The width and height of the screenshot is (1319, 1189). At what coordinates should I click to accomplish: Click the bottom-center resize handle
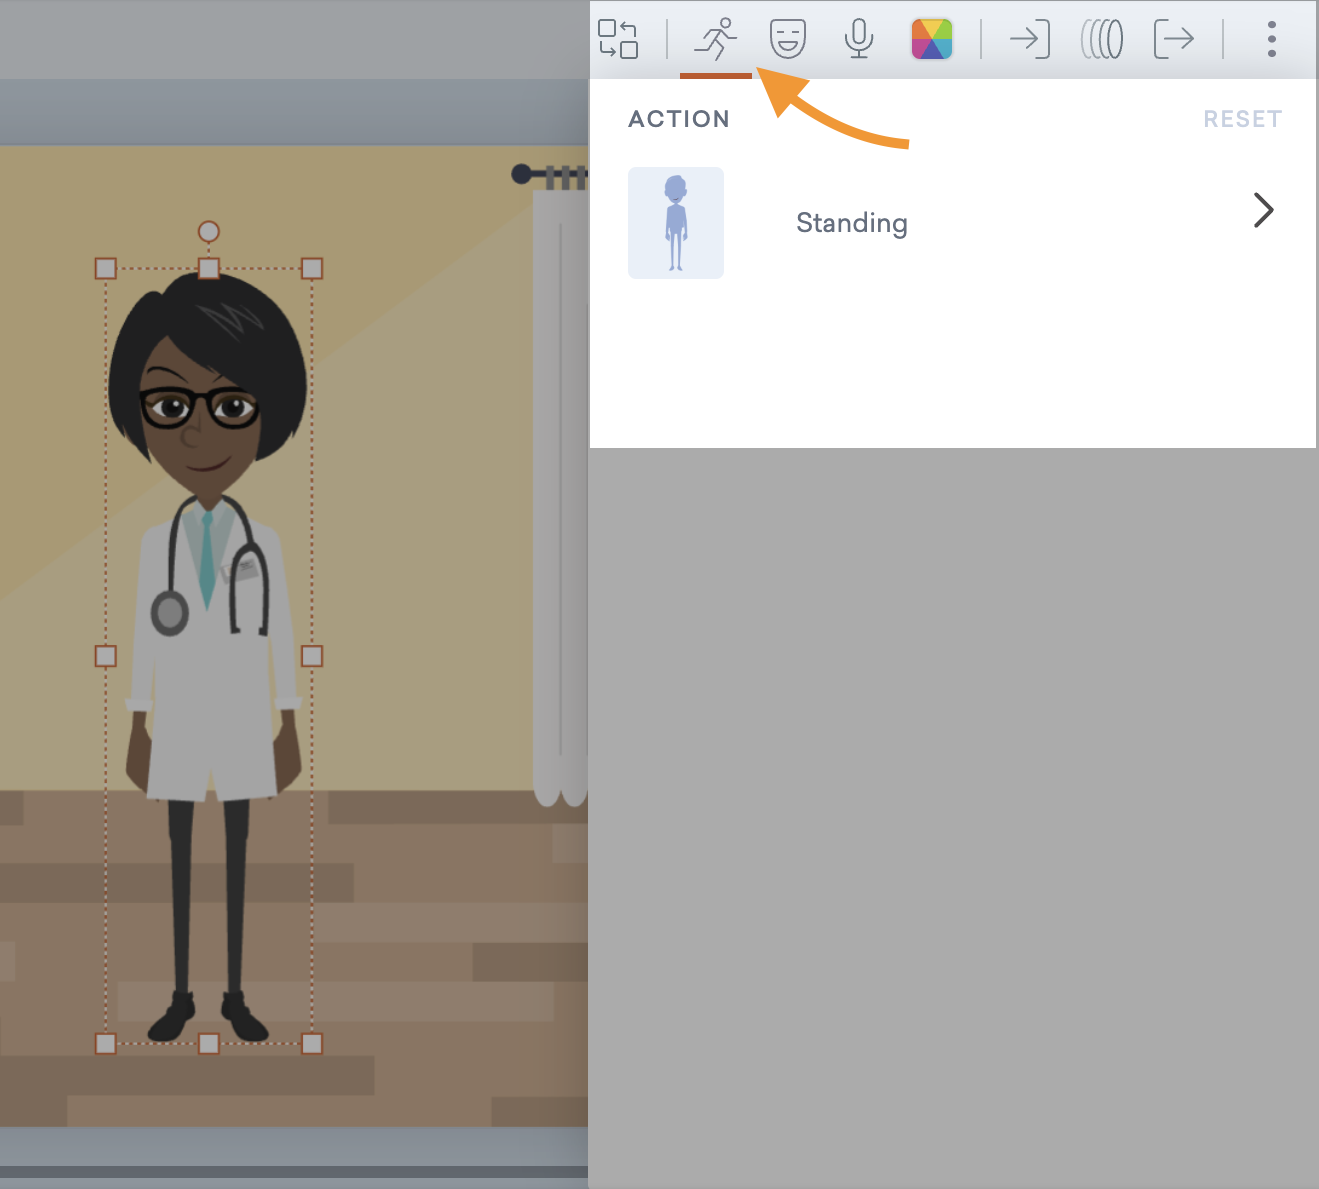tap(208, 1044)
